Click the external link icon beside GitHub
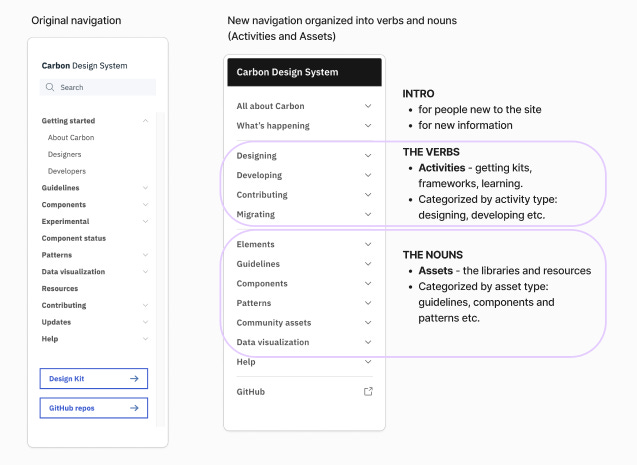The image size is (637, 465). pos(368,391)
